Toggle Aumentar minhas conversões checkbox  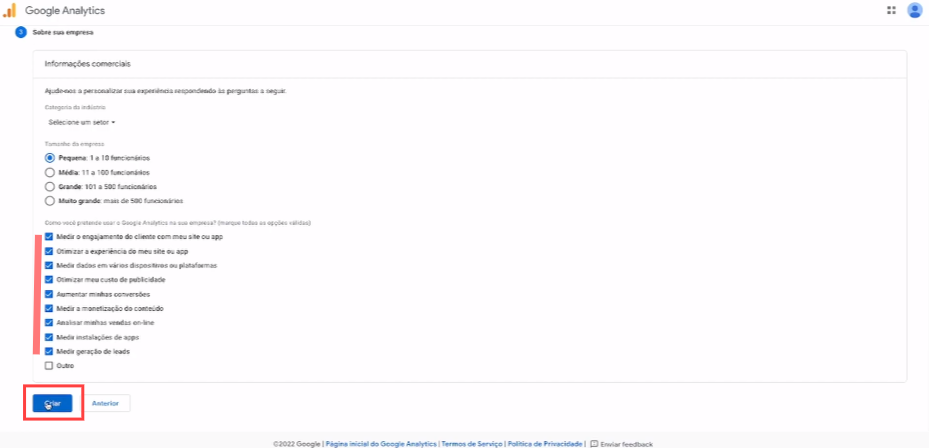[49, 295]
